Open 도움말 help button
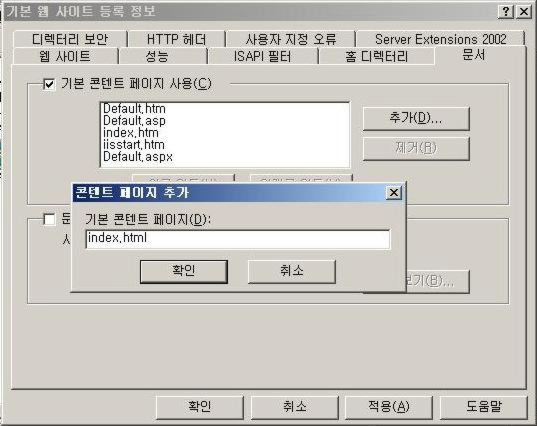Viewport: 537px width, 426px height. [x=484, y=407]
